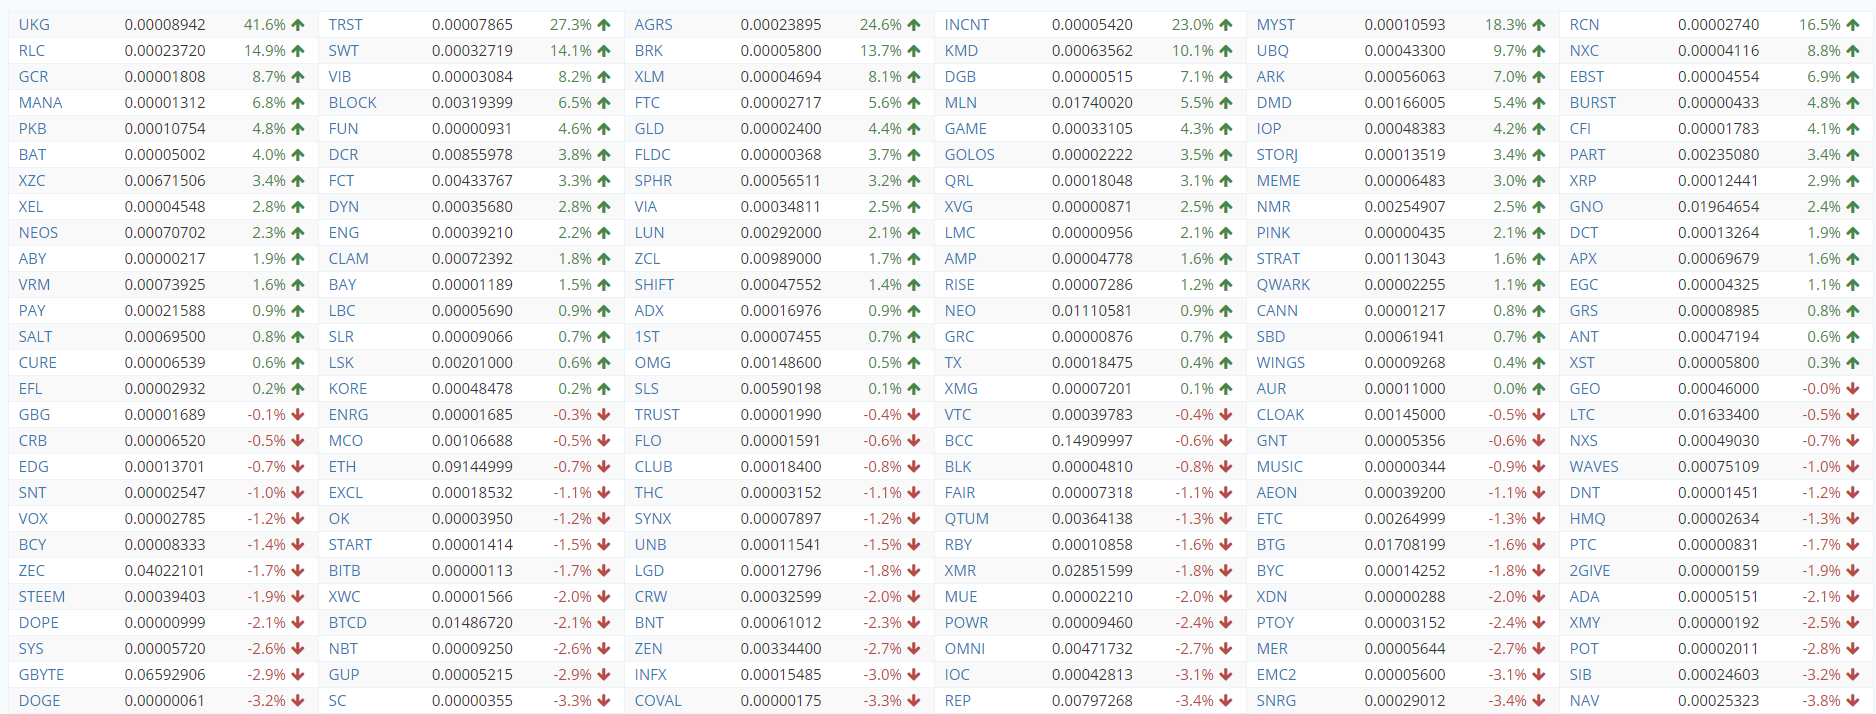
Task: Click the red down arrow beside GBG
Action: (297, 415)
